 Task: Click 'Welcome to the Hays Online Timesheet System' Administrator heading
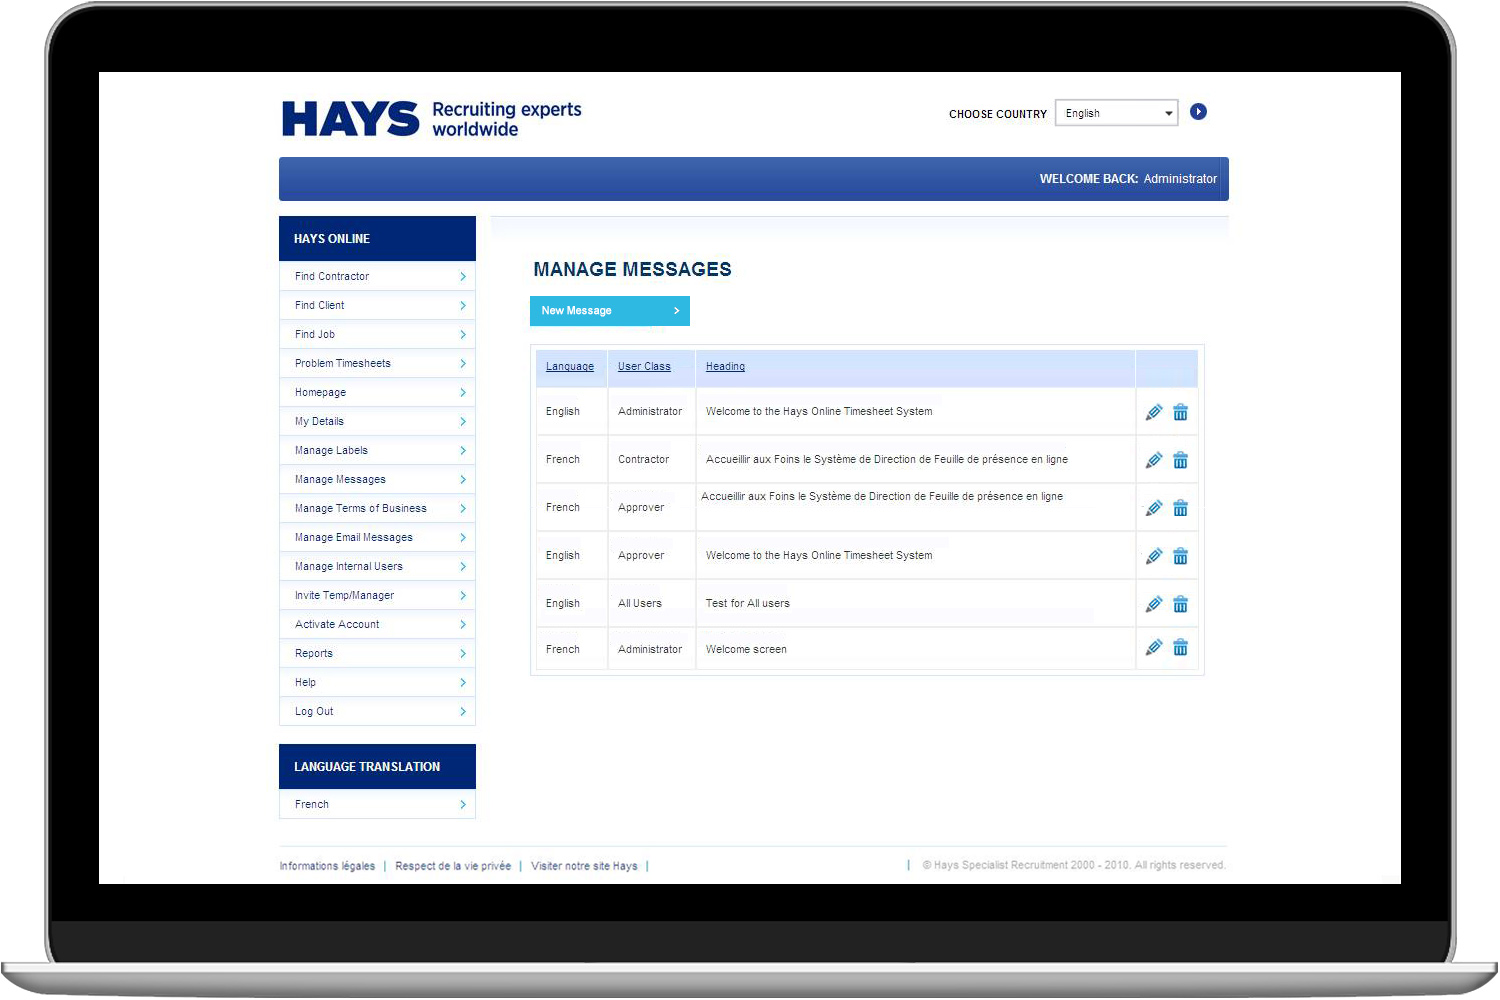[x=819, y=411]
